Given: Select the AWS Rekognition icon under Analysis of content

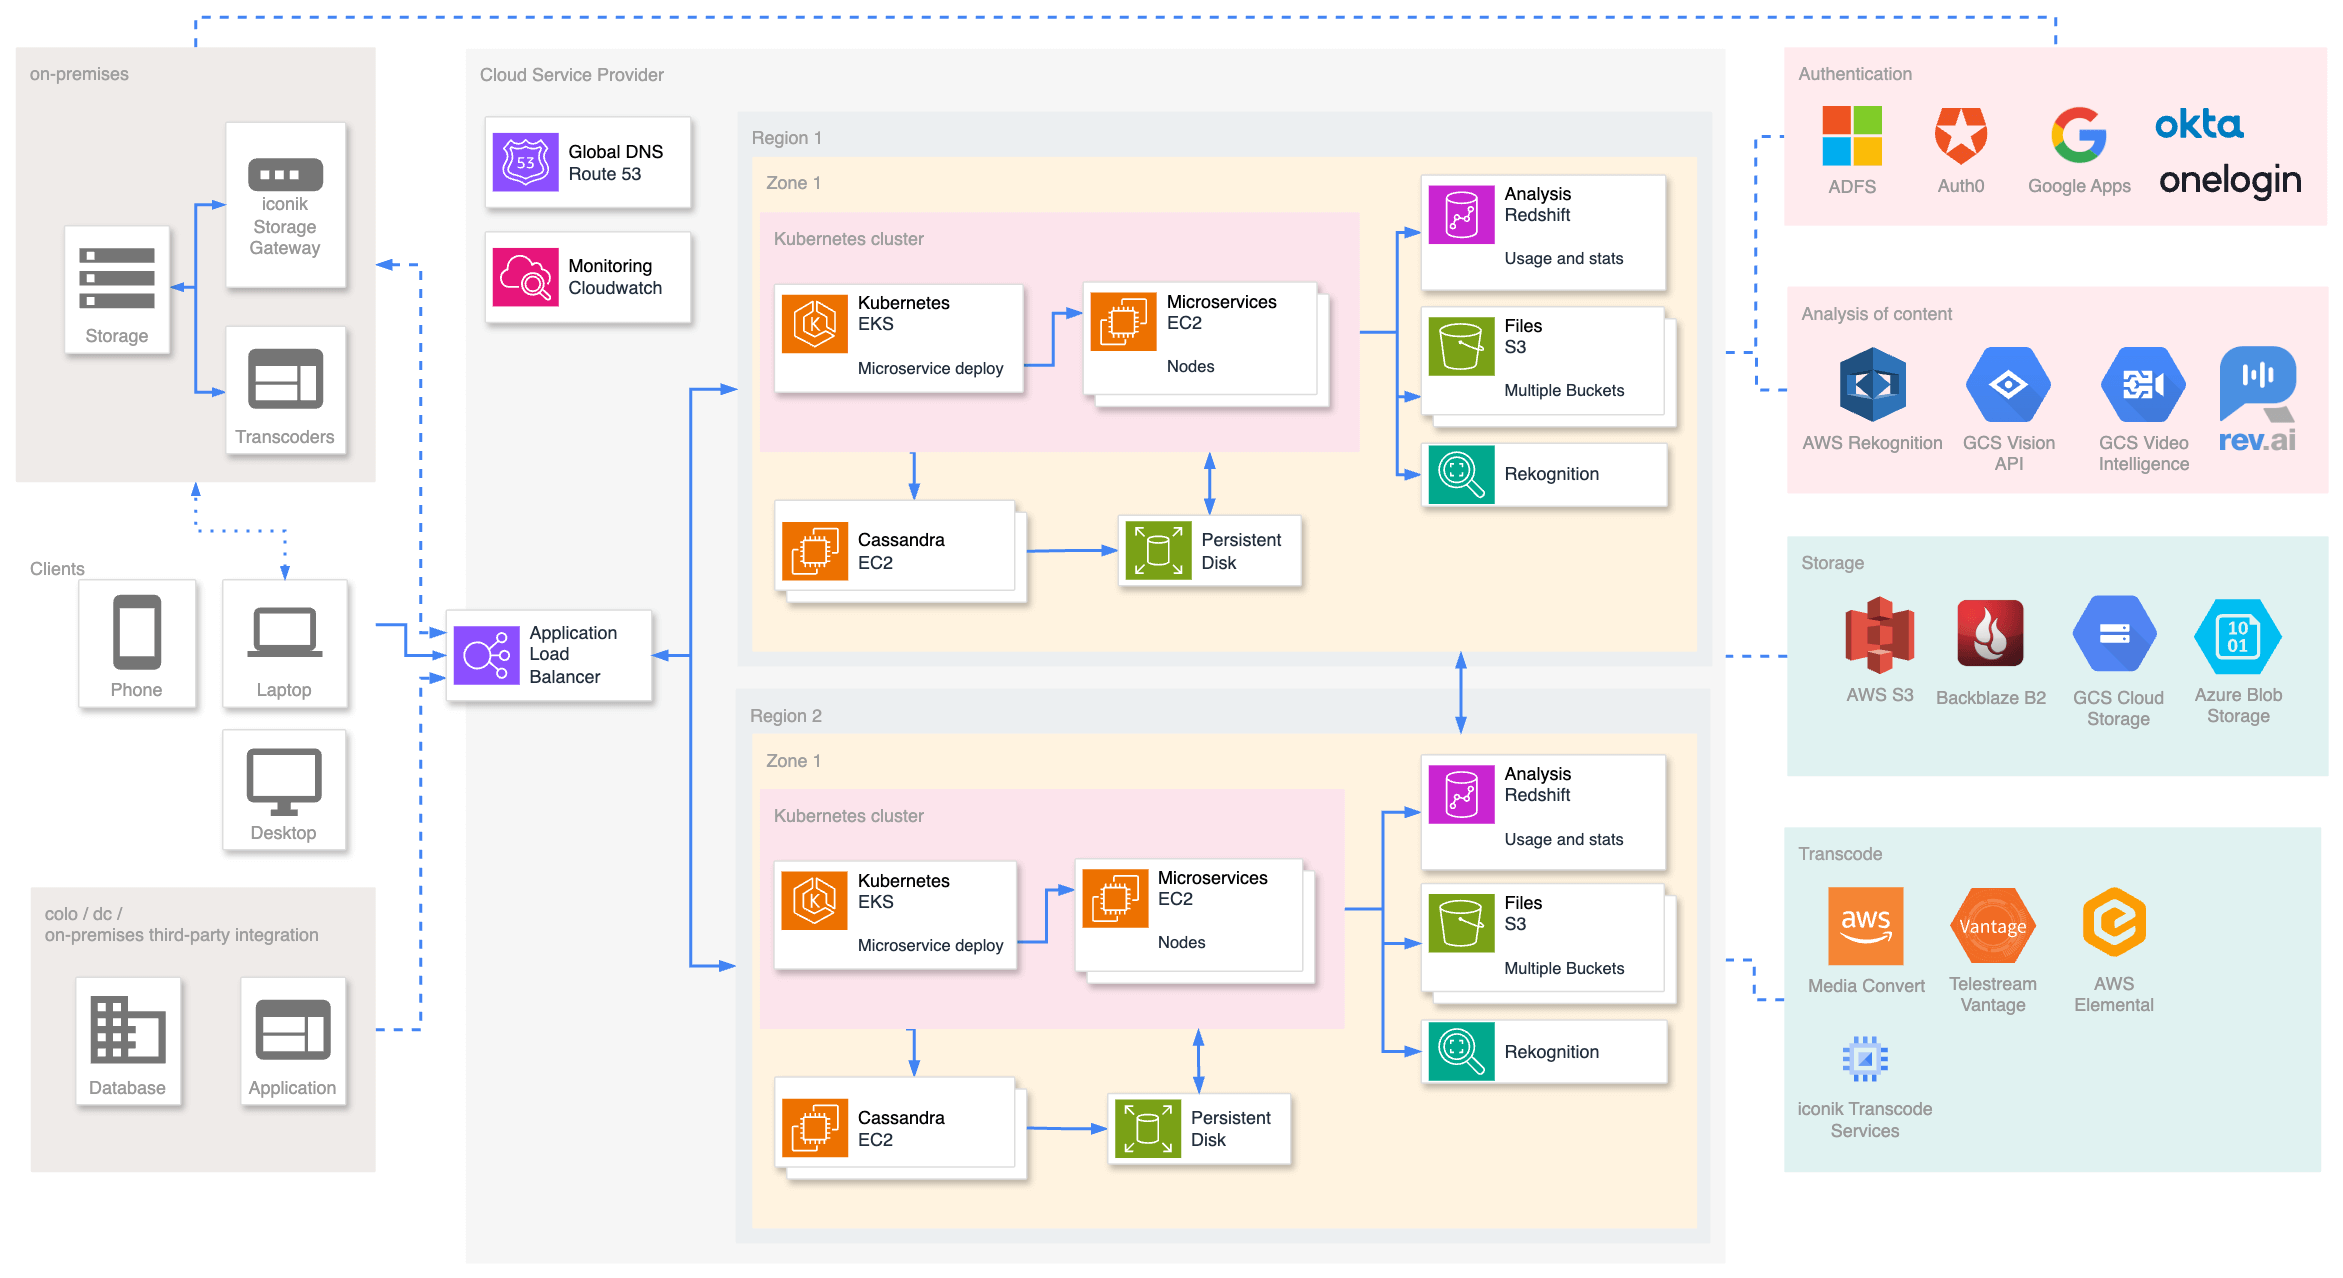Looking at the screenshot, I should point(1871,385).
